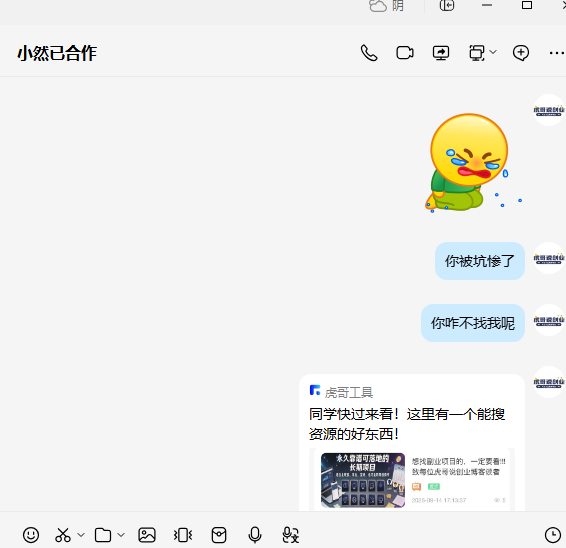
Task: Minimize the chat window
Action: [x=487, y=5]
